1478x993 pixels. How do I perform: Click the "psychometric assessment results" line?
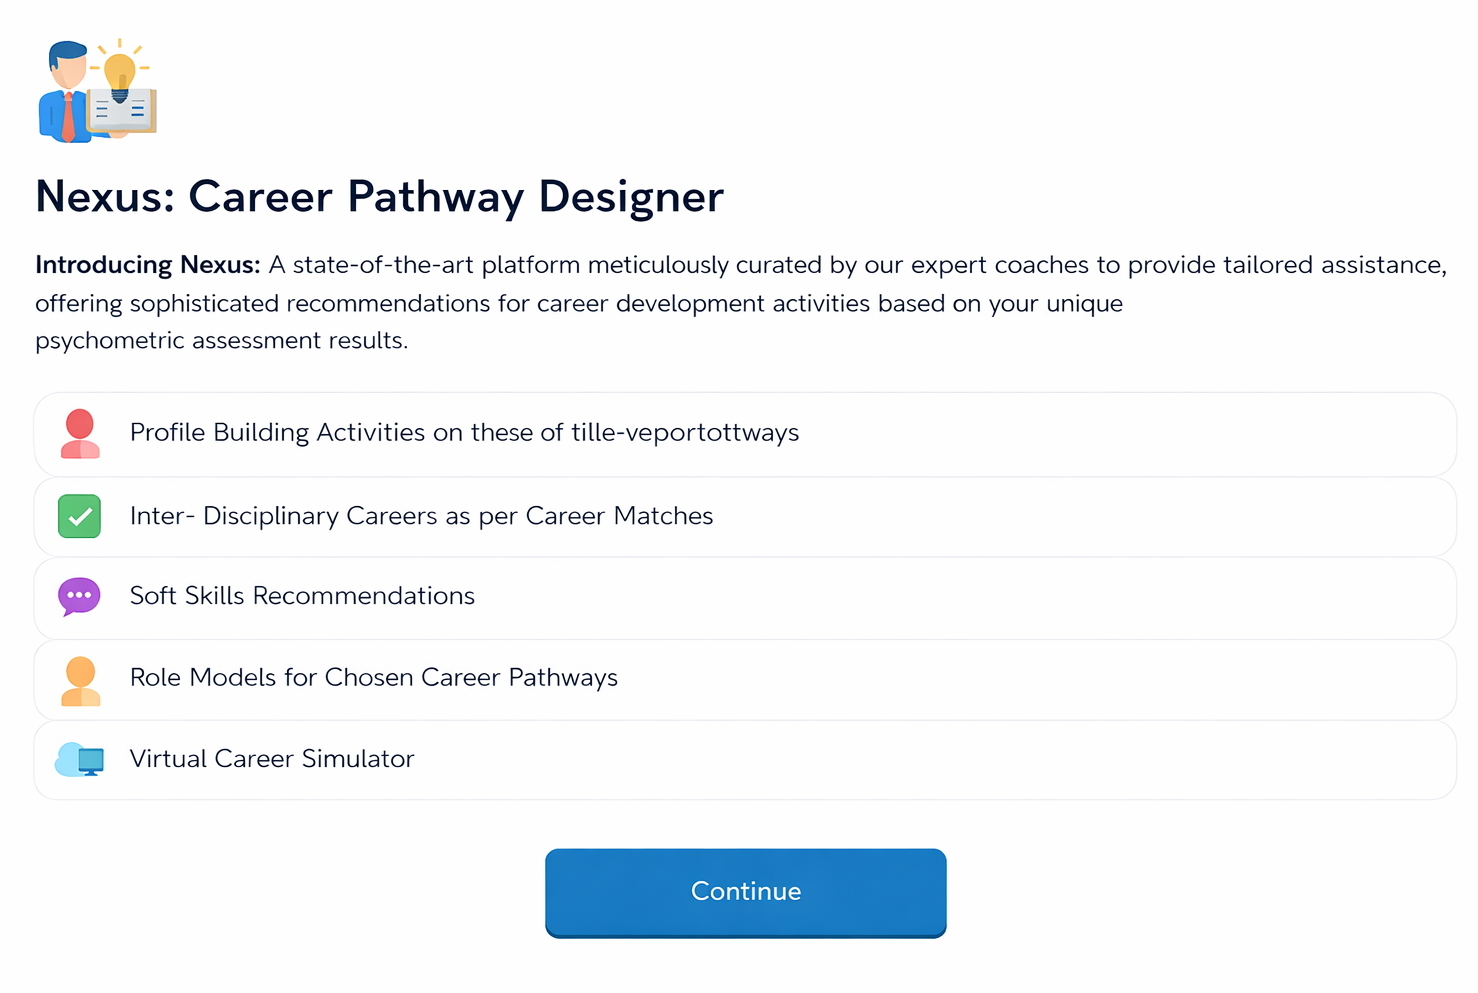221,341
